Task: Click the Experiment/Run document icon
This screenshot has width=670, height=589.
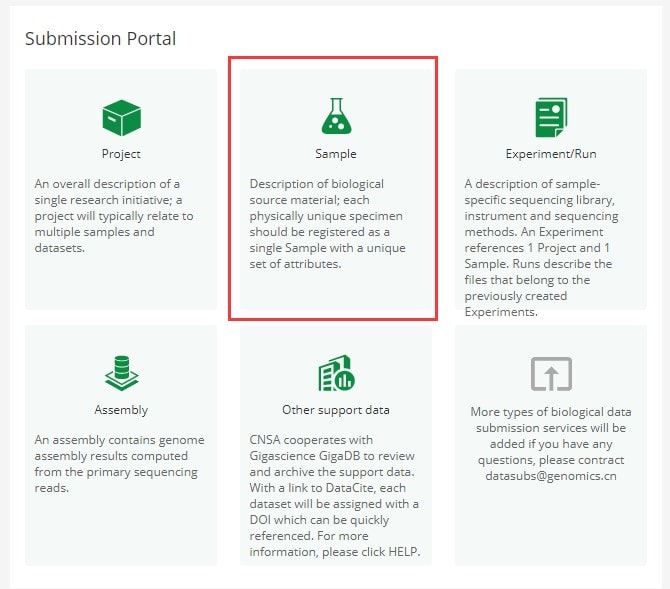Action: [551, 117]
